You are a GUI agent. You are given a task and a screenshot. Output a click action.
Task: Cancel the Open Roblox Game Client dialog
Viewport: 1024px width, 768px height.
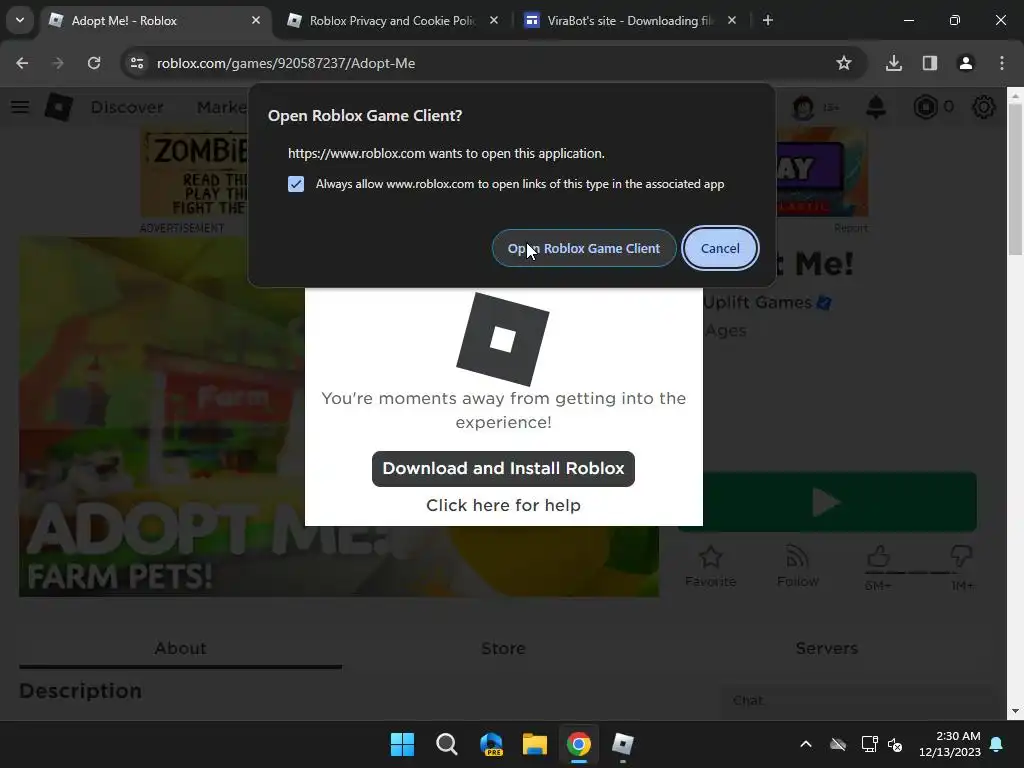click(x=720, y=248)
